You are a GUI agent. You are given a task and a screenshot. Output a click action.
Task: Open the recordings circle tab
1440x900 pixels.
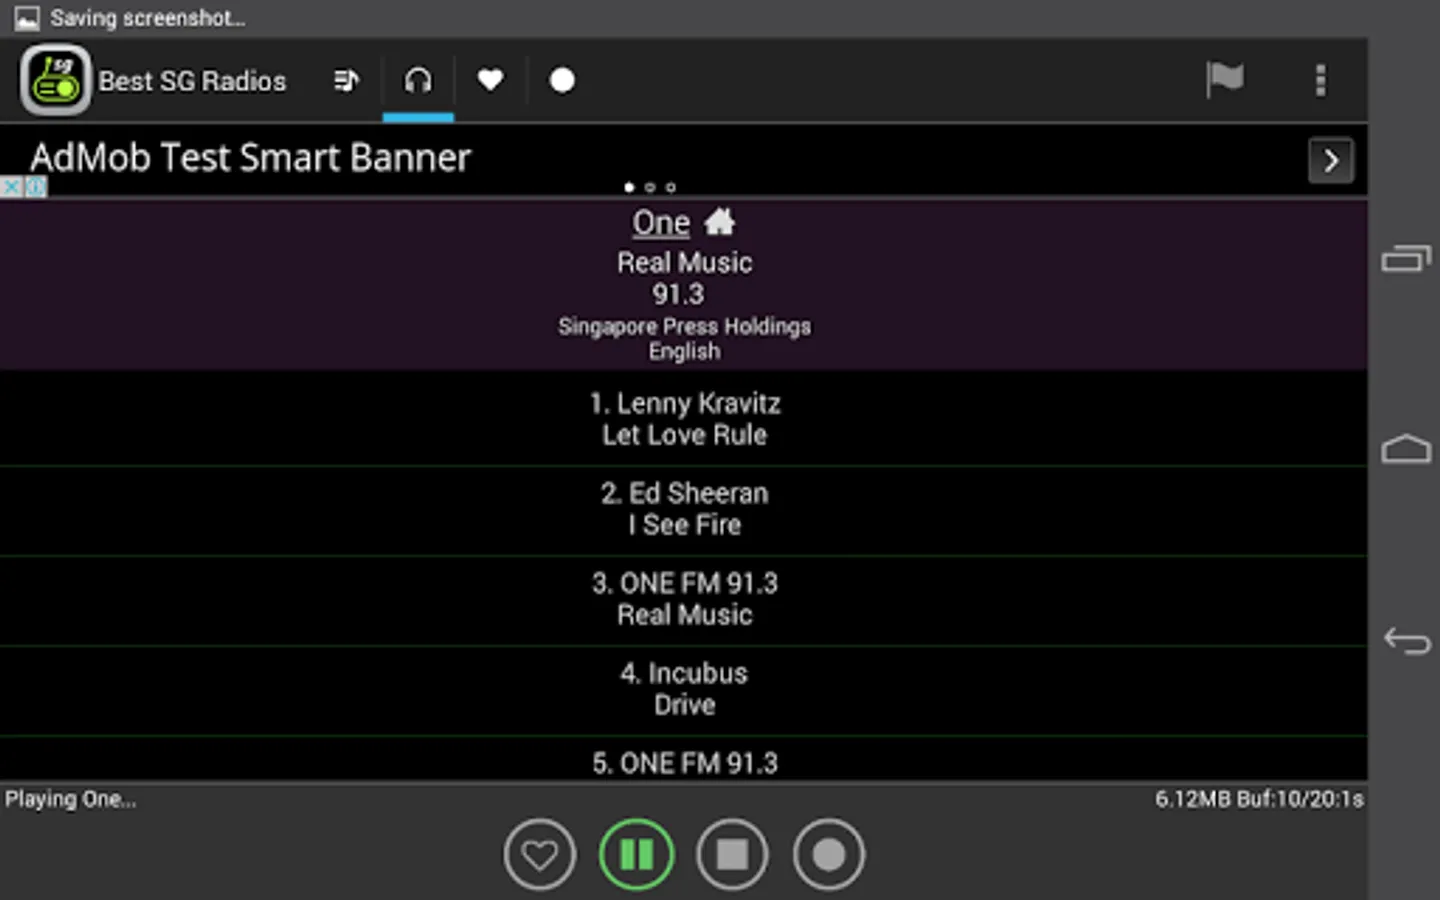pyautogui.click(x=562, y=80)
